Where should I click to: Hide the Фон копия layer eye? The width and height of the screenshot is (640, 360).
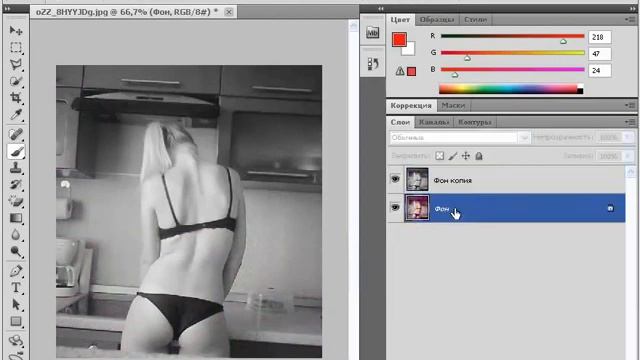click(x=395, y=179)
